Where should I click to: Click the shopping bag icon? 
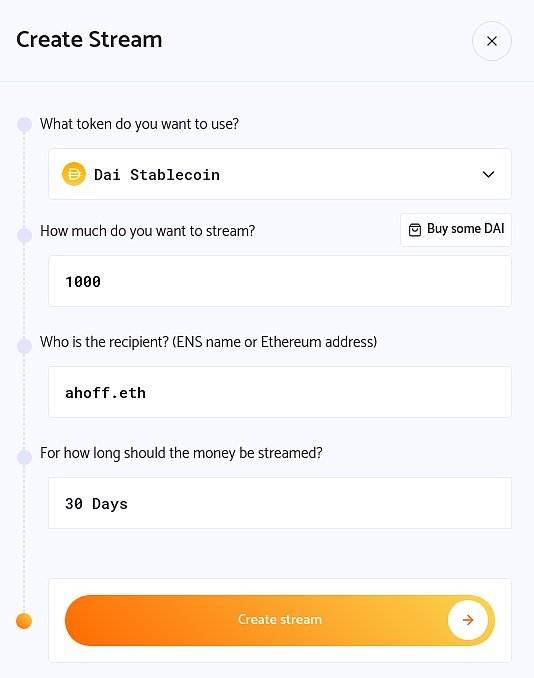(415, 230)
